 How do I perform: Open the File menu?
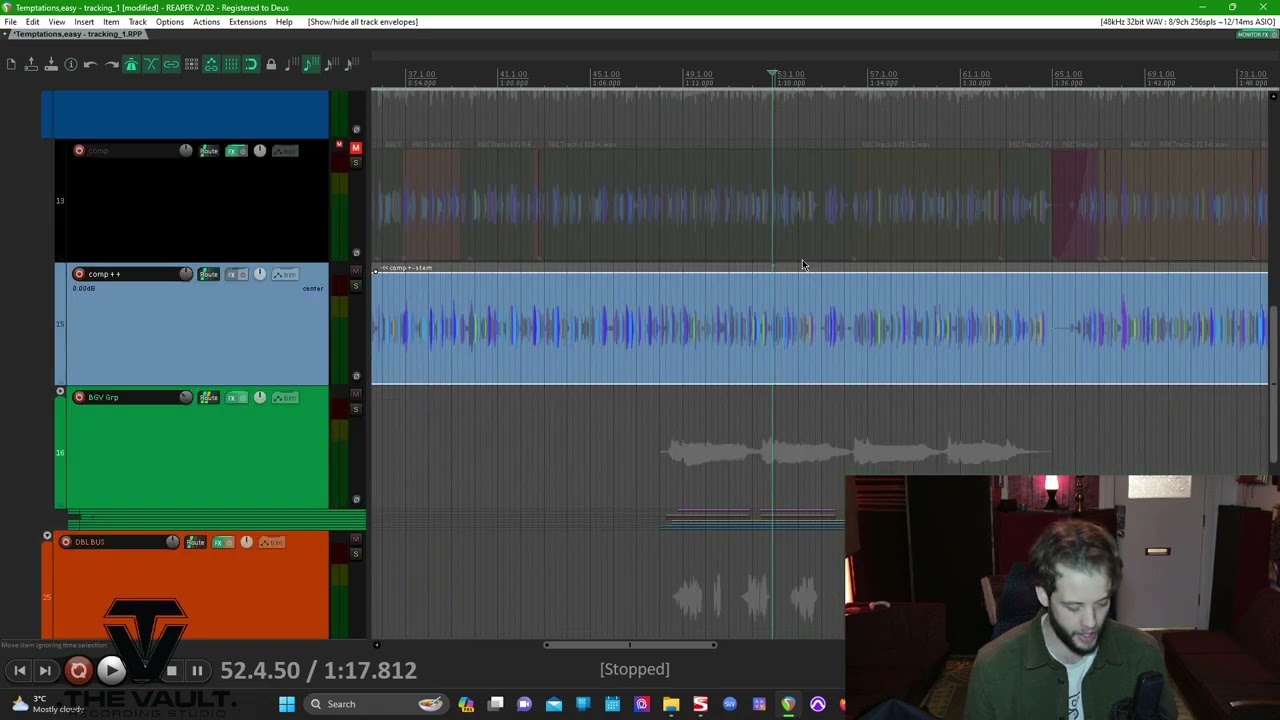click(10, 22)
